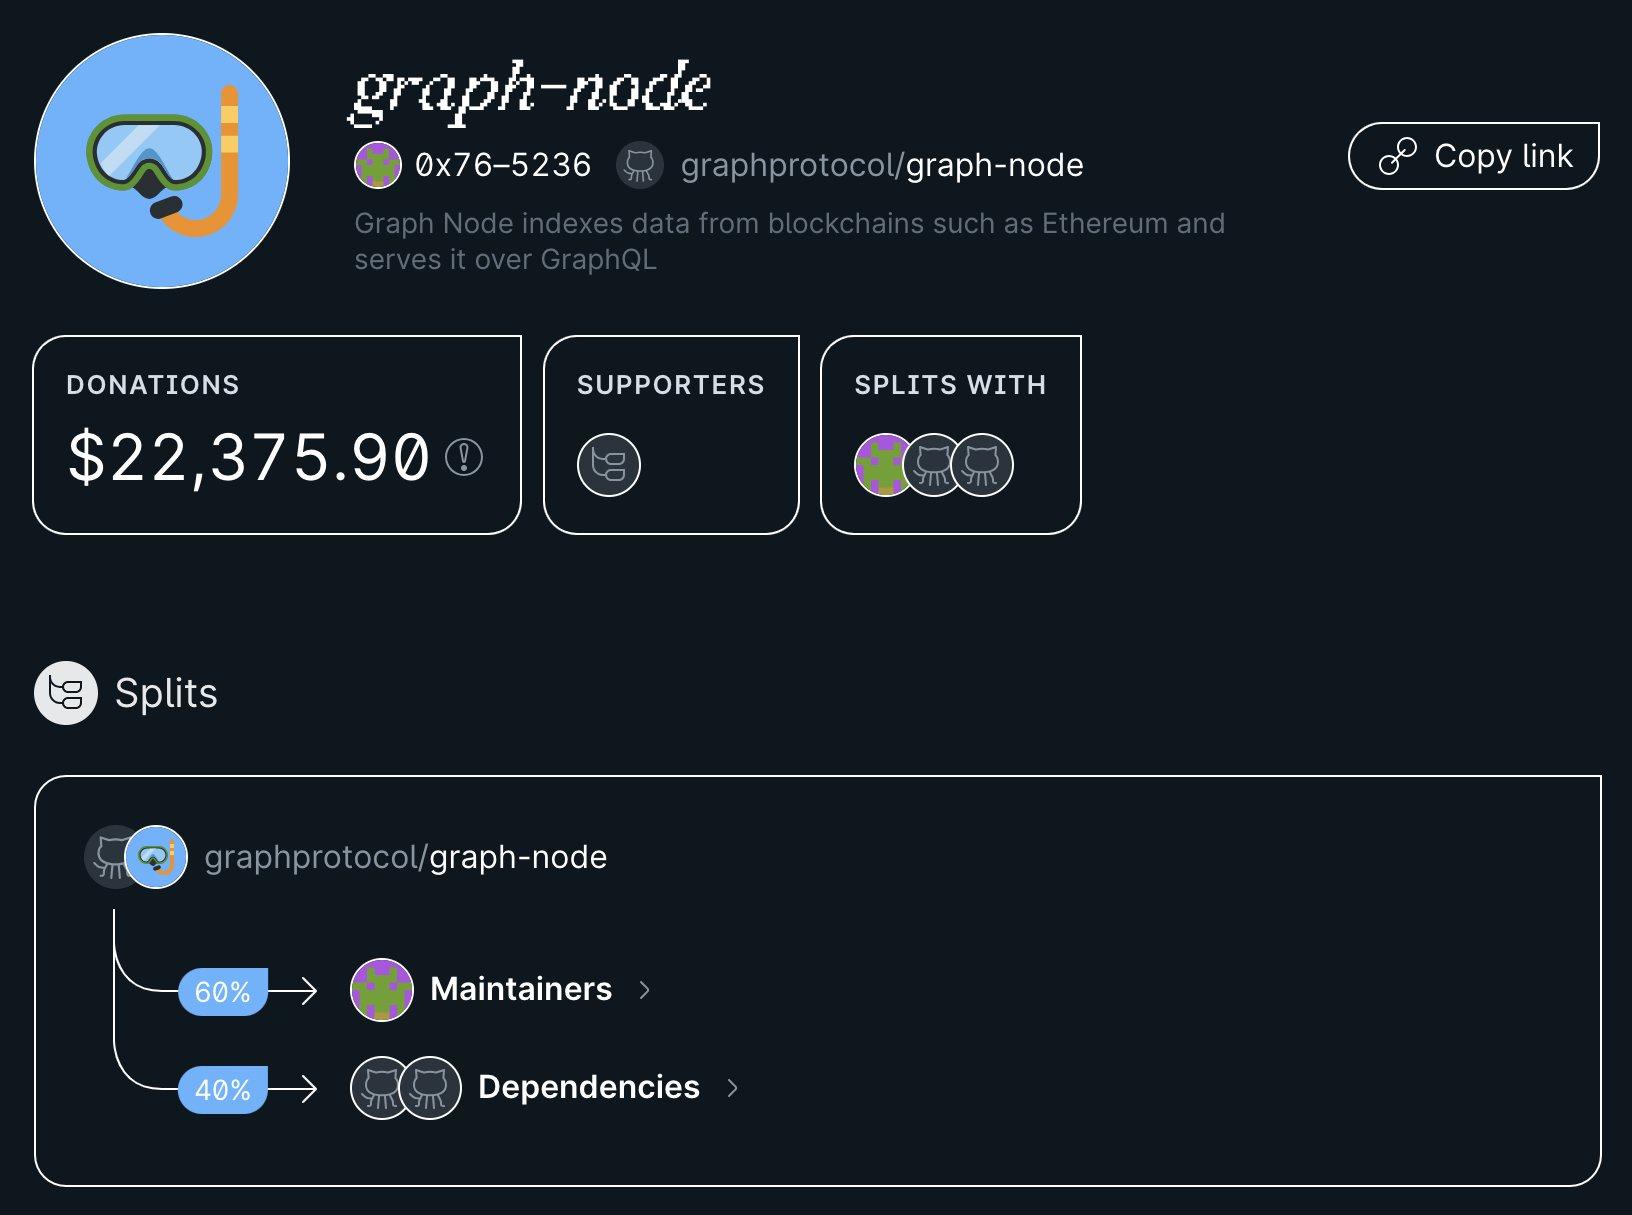Click the avatar icon inside the 0x76–5236 chip

click(x=377, y=165)
